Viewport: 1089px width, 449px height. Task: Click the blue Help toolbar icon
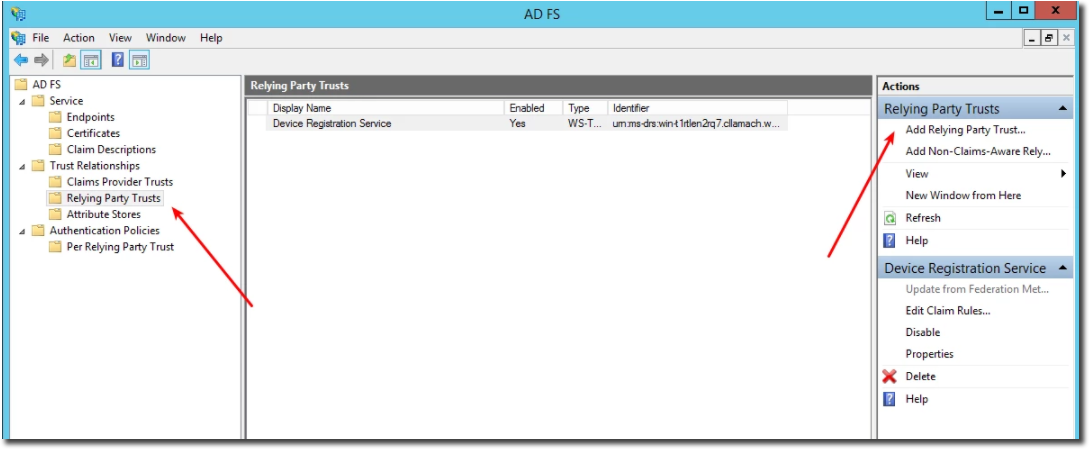point(117,60)
